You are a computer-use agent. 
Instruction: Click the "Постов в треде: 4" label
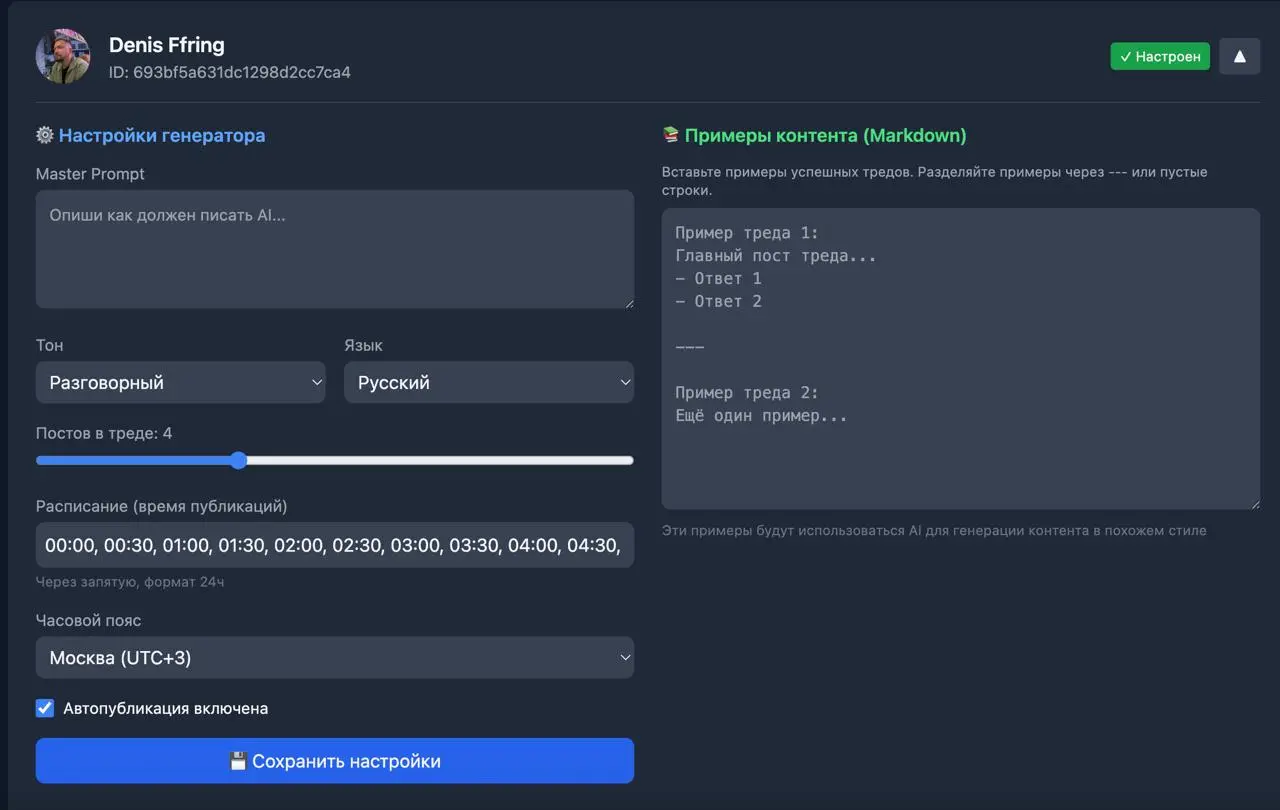point(104,433)
